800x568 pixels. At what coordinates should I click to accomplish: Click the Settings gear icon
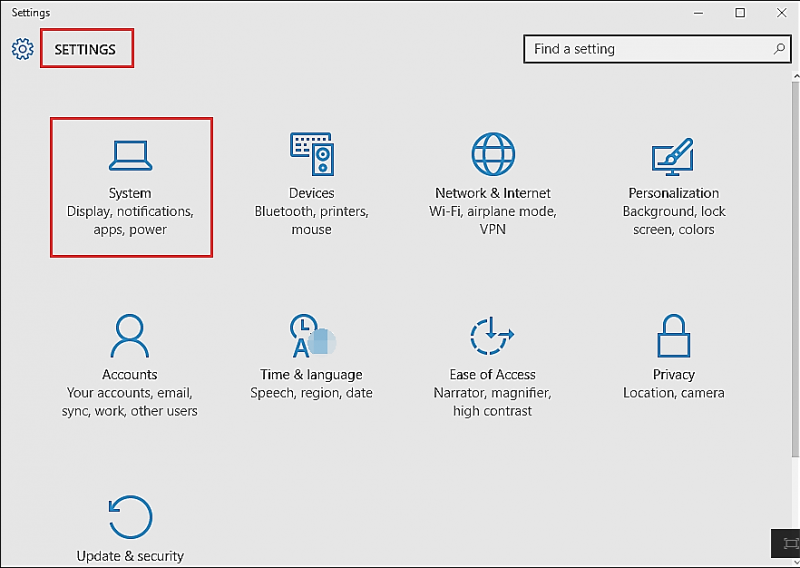pyautogui.click(x=22, y=49)
